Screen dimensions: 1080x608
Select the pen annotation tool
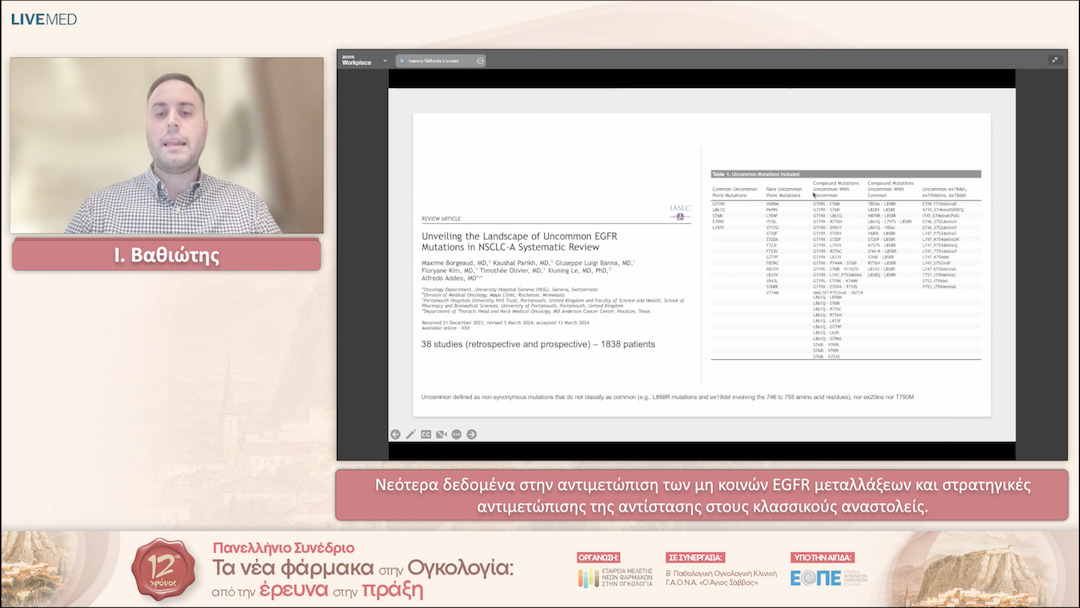410,434
